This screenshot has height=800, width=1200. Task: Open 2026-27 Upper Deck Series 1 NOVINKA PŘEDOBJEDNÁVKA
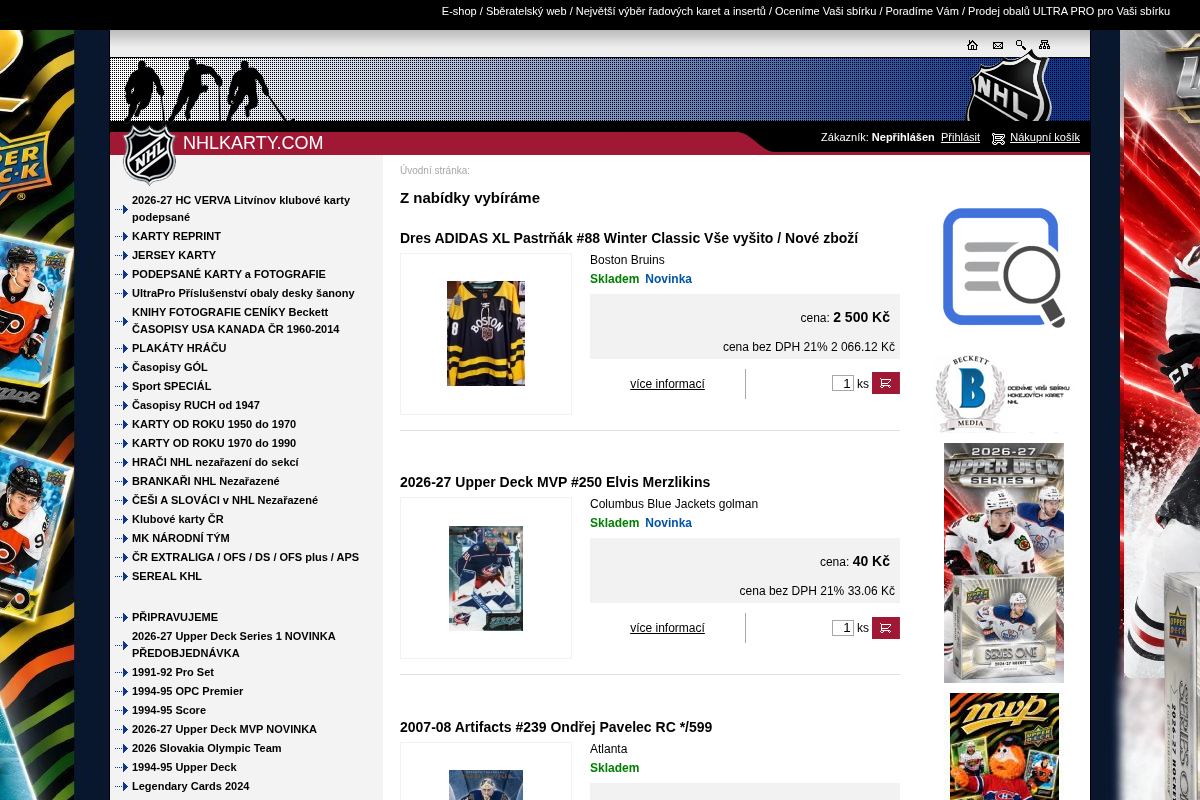pos(234,644)
